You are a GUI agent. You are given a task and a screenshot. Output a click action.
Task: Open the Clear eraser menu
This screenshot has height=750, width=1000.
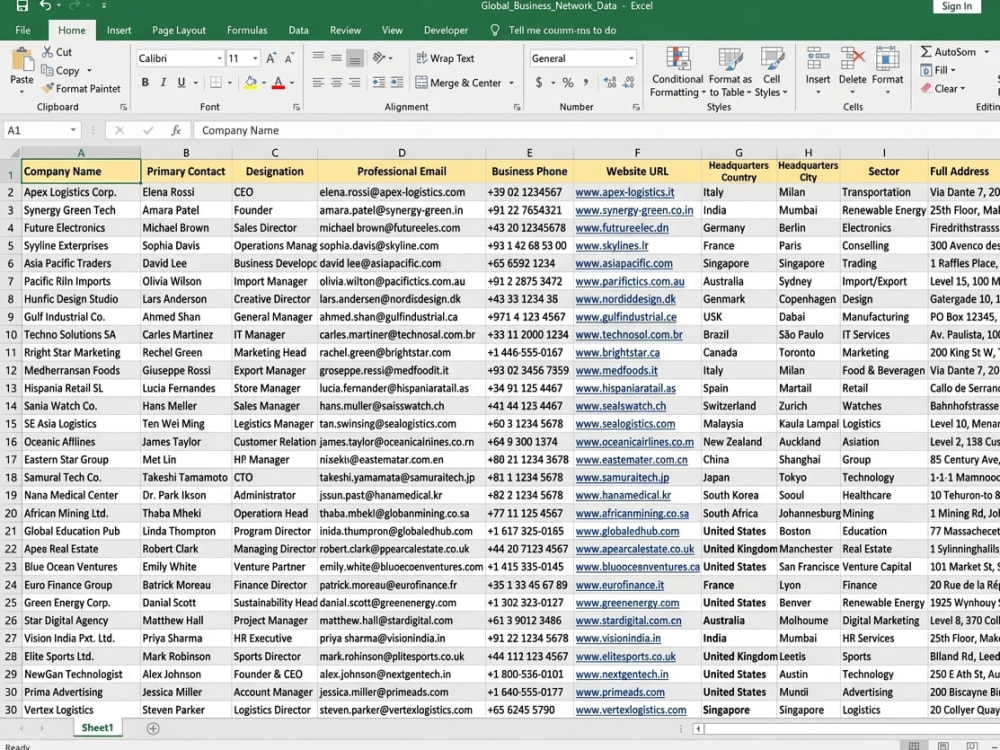(943, 89)
